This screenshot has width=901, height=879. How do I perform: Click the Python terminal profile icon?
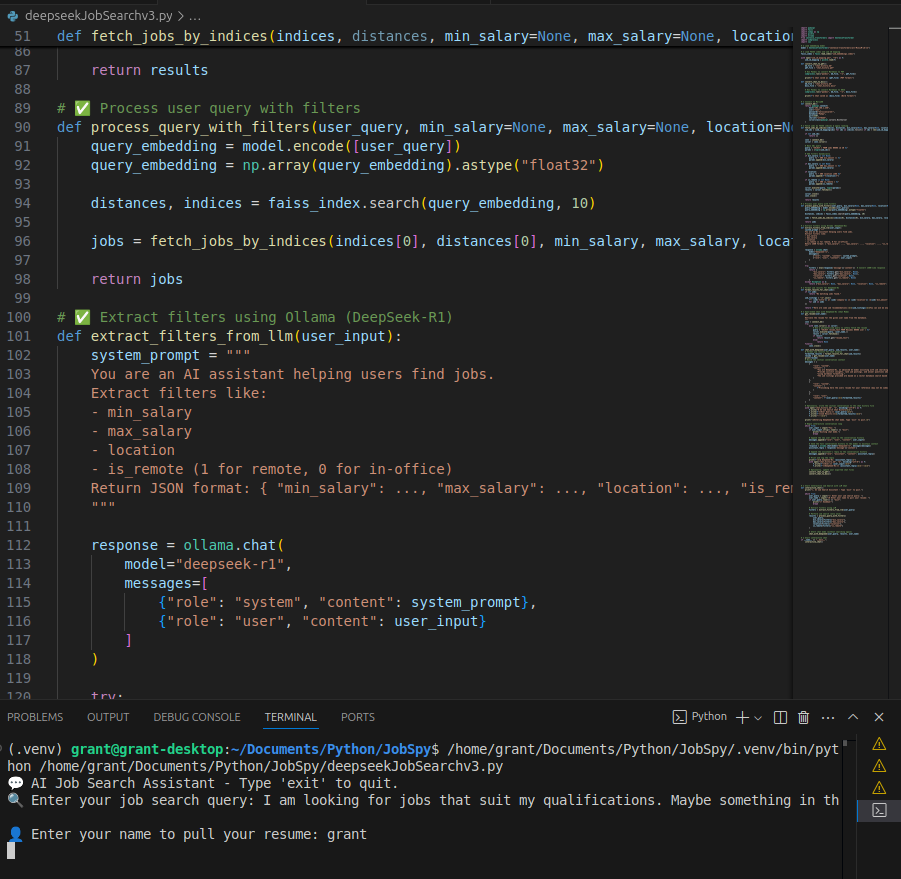coord(679,717)
